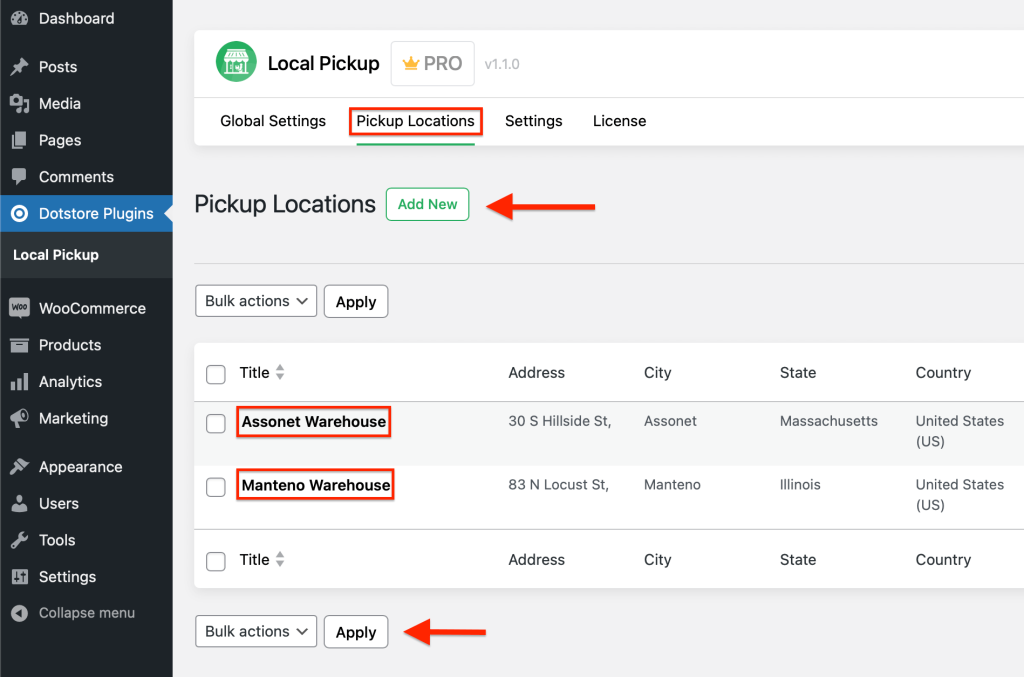Click the Dotstore Plugins circle icon
Image resolution: width=1024 pixels, height=677 pixels.
[x=19, y=214]
